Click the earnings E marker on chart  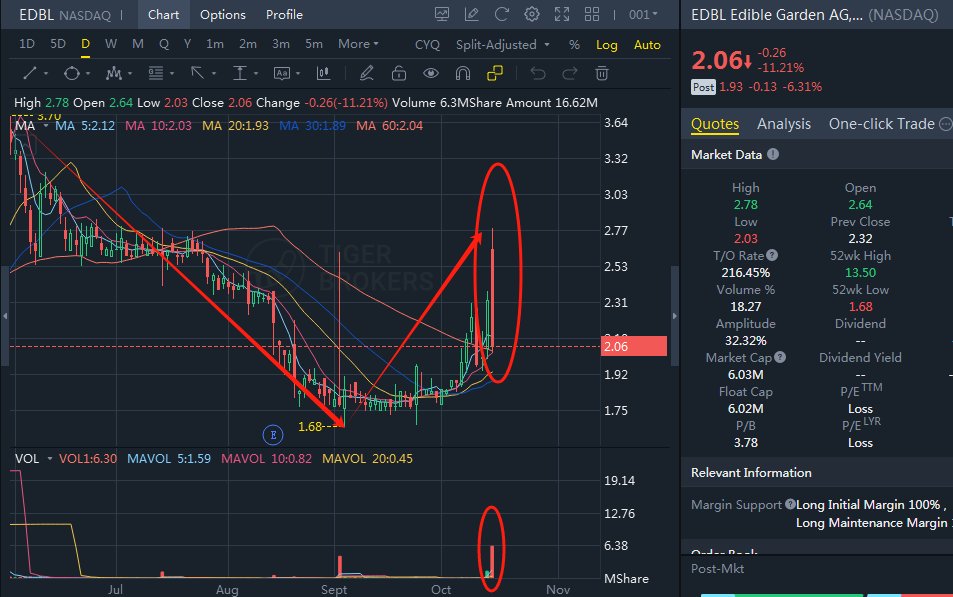(273, 435)
